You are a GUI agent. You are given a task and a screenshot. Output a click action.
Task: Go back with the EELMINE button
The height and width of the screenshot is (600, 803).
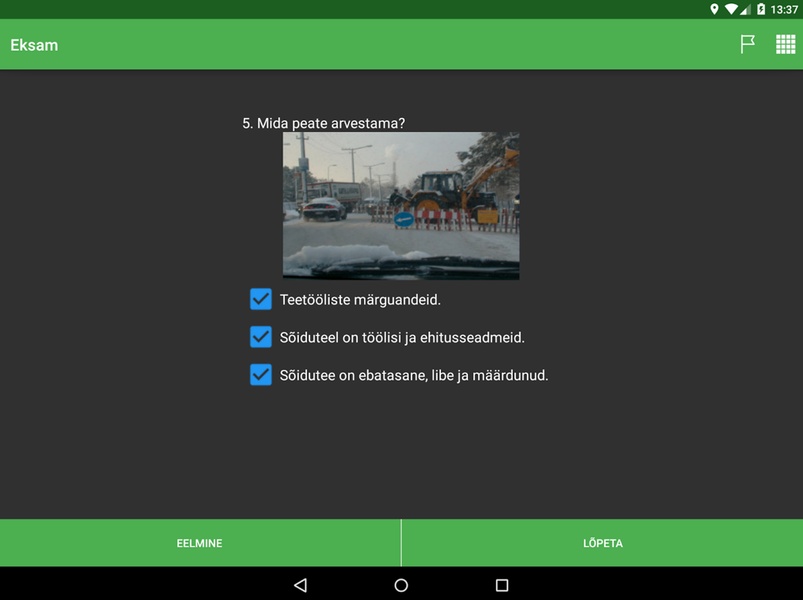pyautogui.click(x=200, y=543)
